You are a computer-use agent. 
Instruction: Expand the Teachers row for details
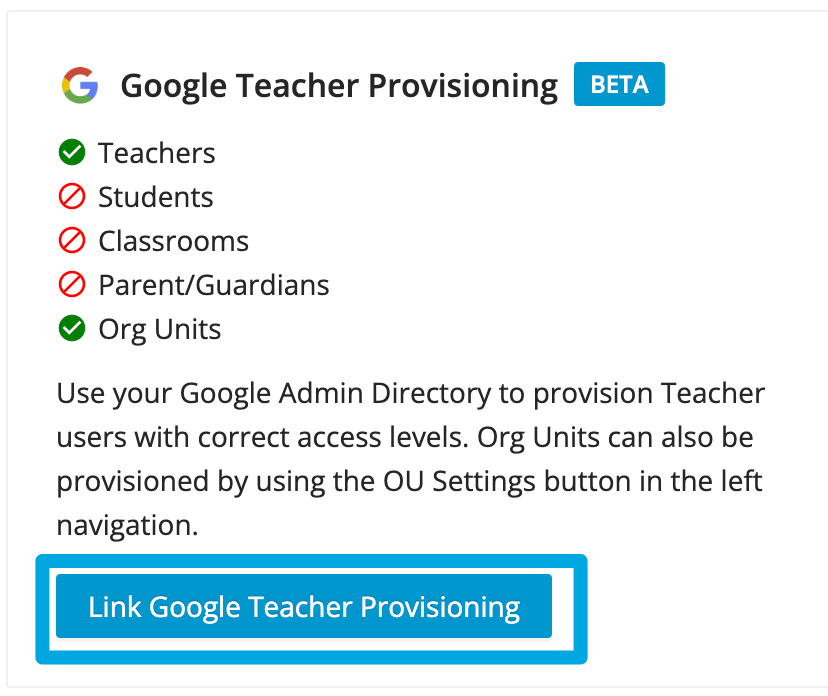point(156,152)
